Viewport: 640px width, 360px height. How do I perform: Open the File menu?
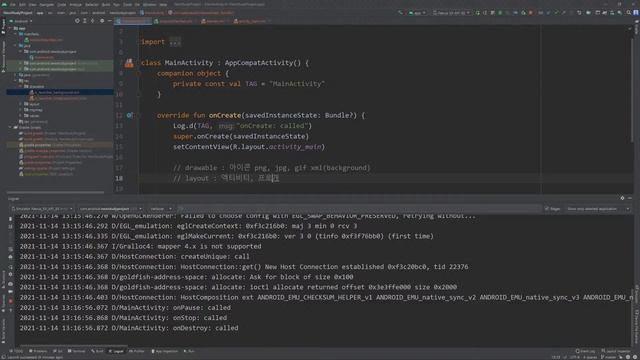coord(13,4)
